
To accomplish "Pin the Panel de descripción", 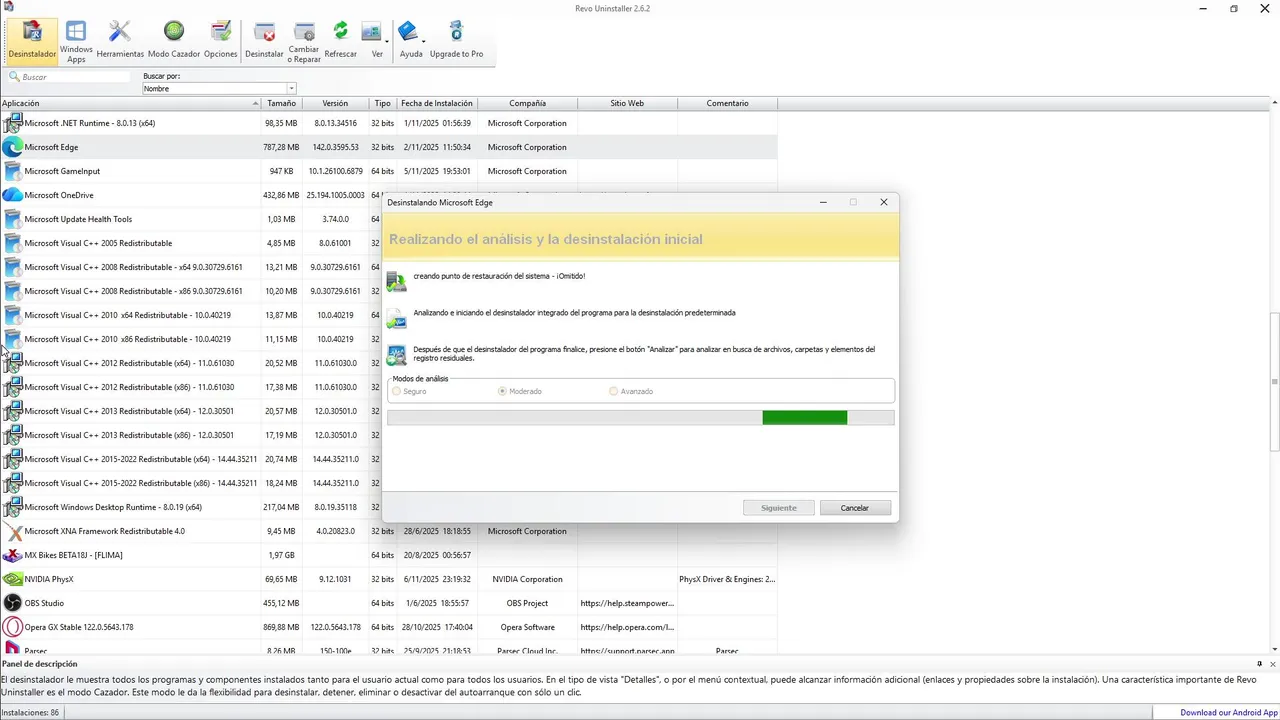I will [x=1259, y=664].
